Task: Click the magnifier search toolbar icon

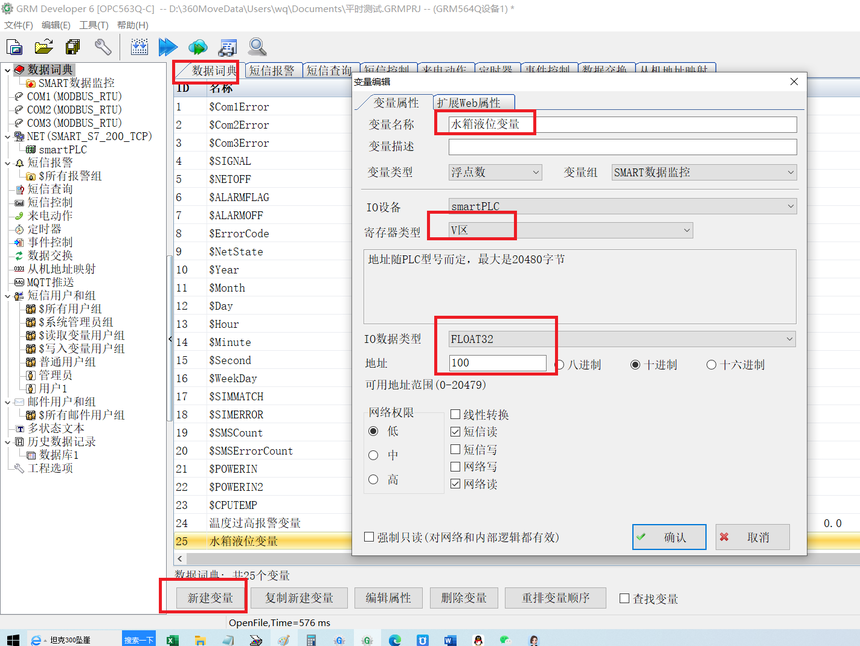Action: click(x=257, y=47)
